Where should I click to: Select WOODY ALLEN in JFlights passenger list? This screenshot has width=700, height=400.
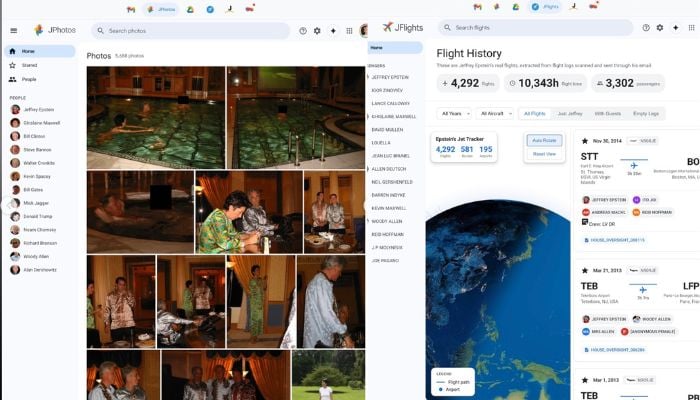(387, 221)
